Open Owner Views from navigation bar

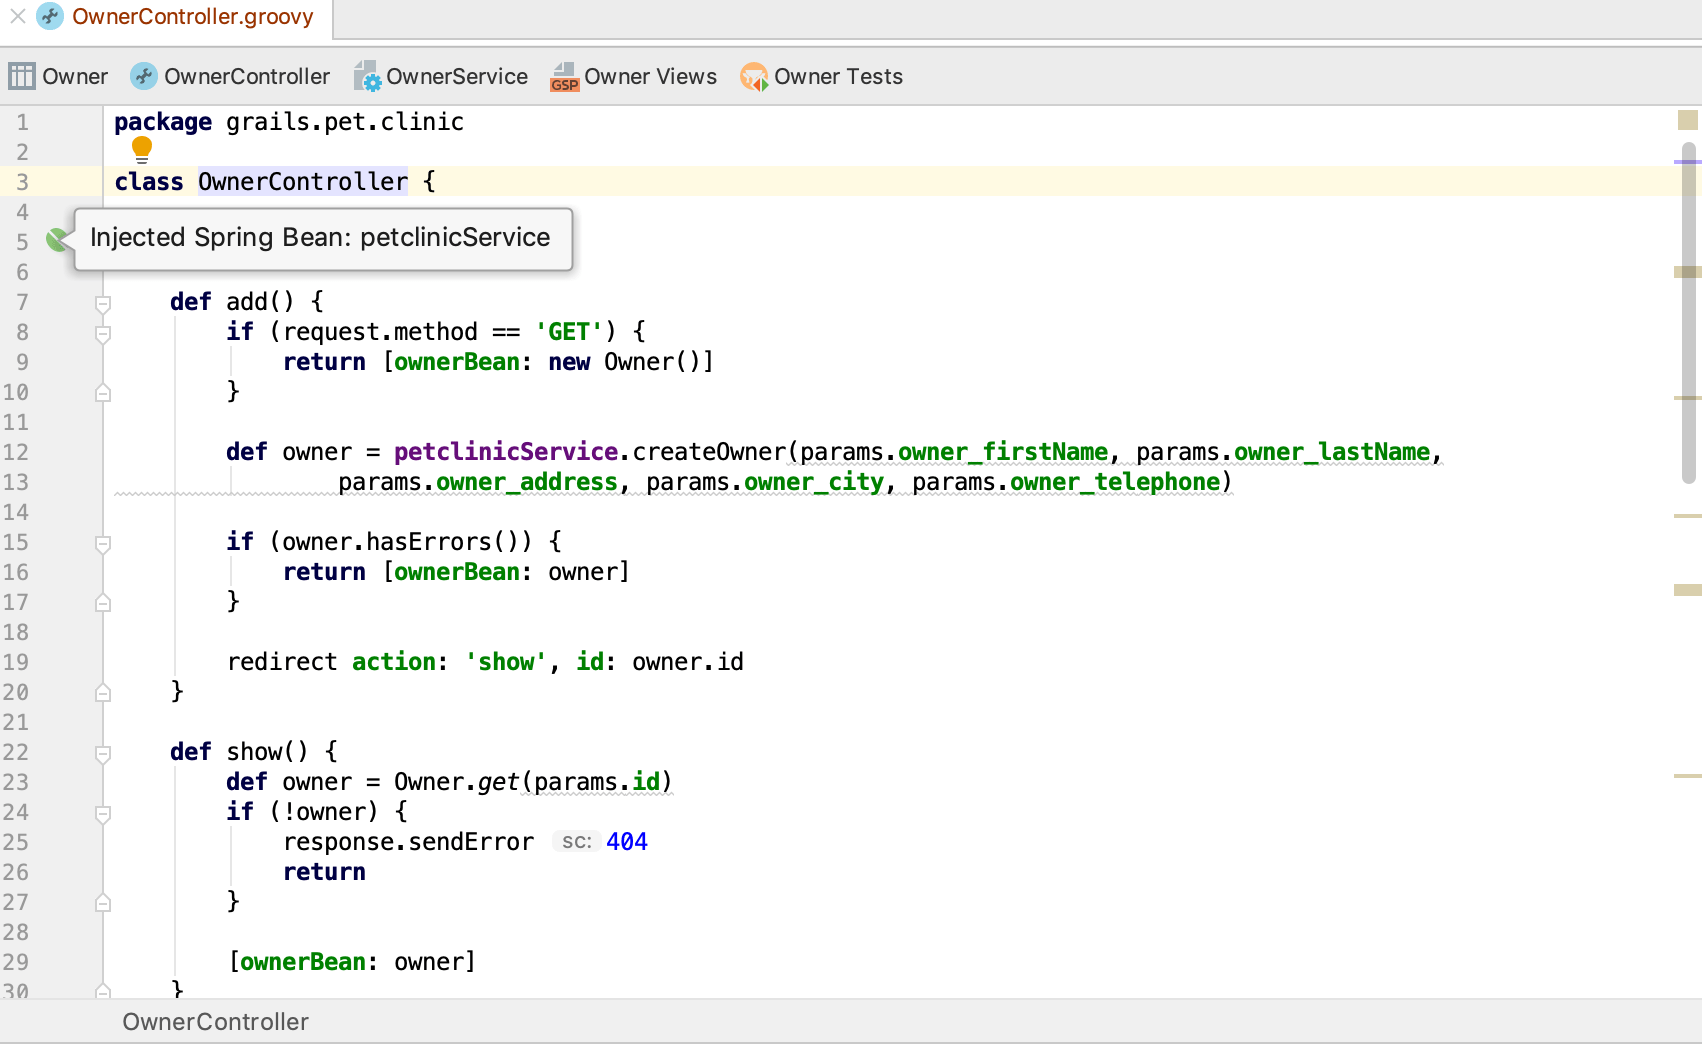point(650,77)
